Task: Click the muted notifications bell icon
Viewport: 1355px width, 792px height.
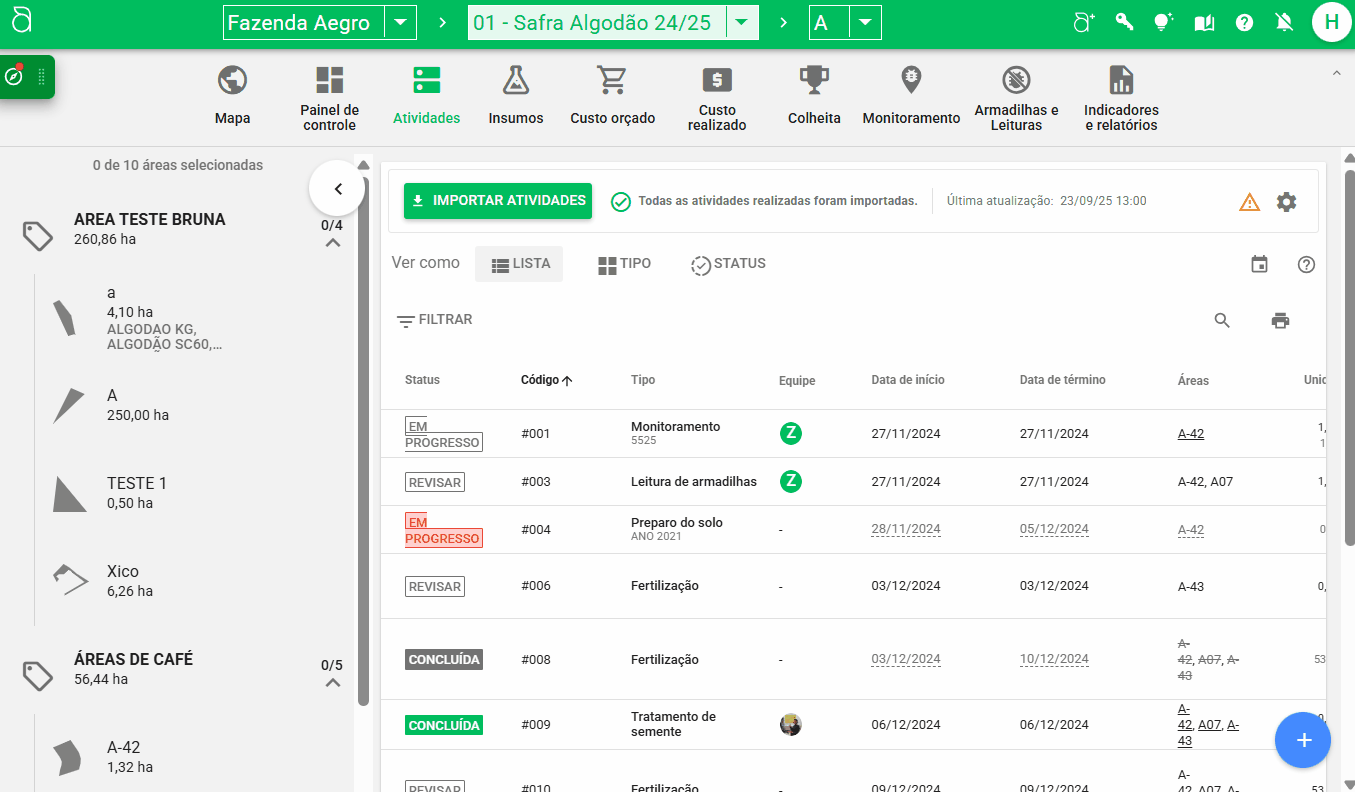Action: pos(1284,22)
